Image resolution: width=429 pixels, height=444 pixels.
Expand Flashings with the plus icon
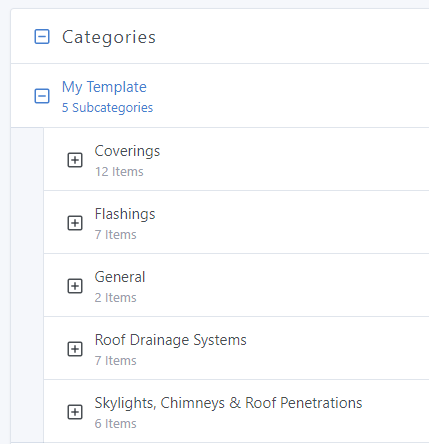(x=75, y=223)
